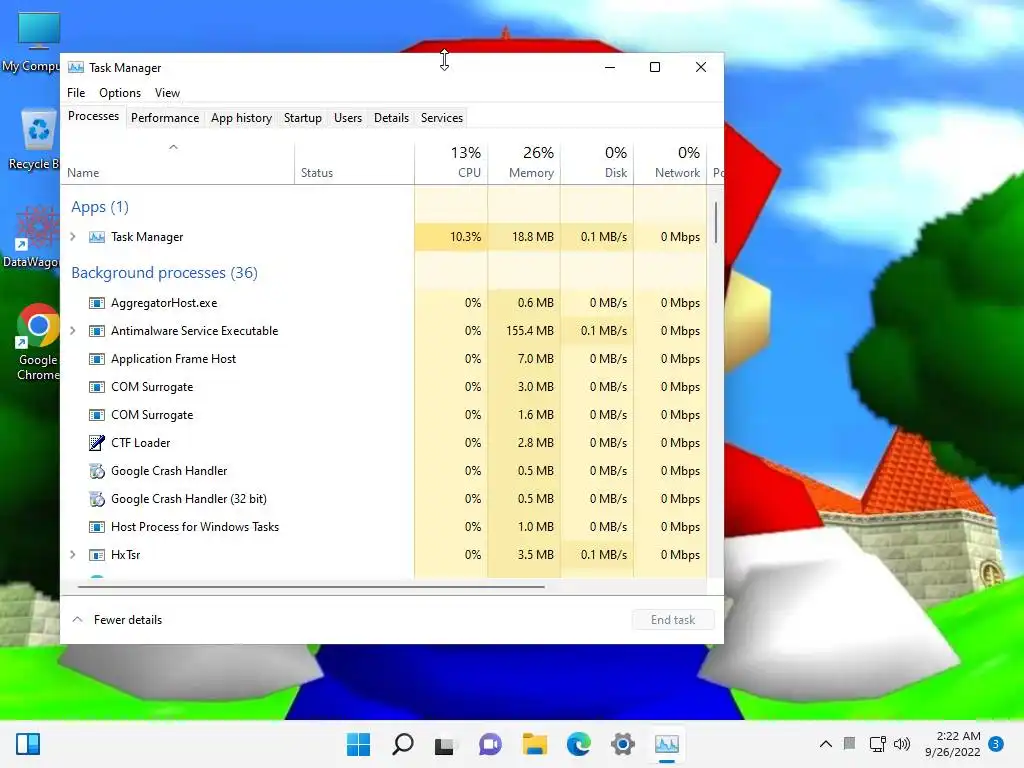Open notification badge showing 3
This screenshot has height=768, width=1024.
point(996,744)
